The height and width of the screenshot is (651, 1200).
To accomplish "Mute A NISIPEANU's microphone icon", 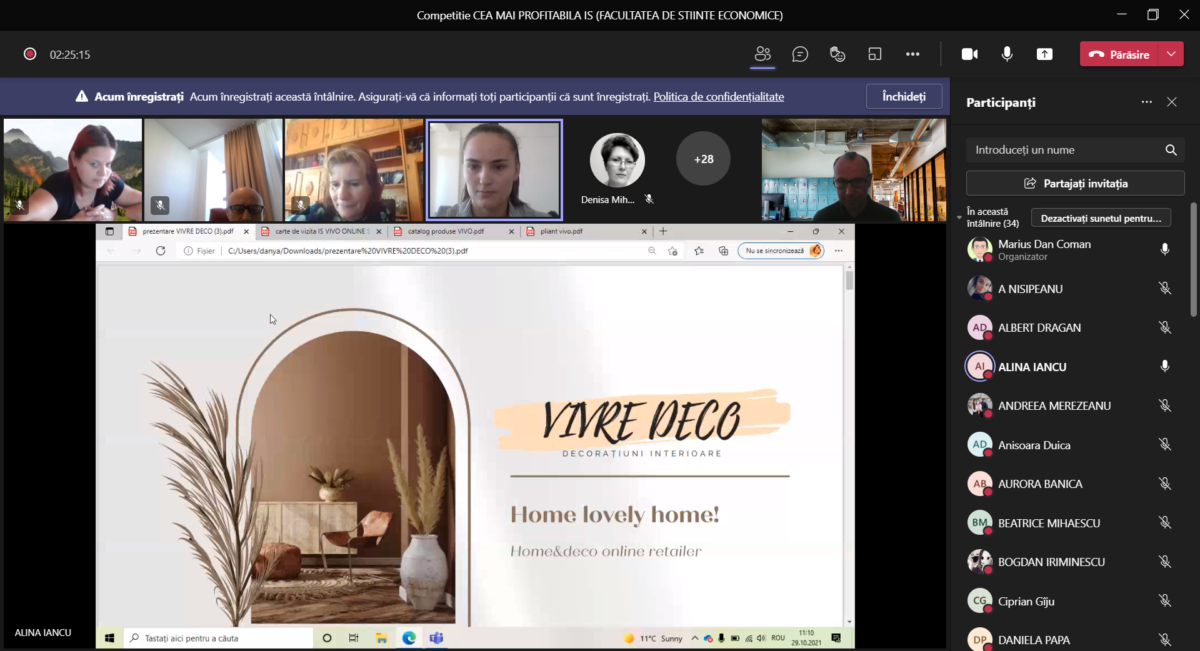I will (1164, 289).
